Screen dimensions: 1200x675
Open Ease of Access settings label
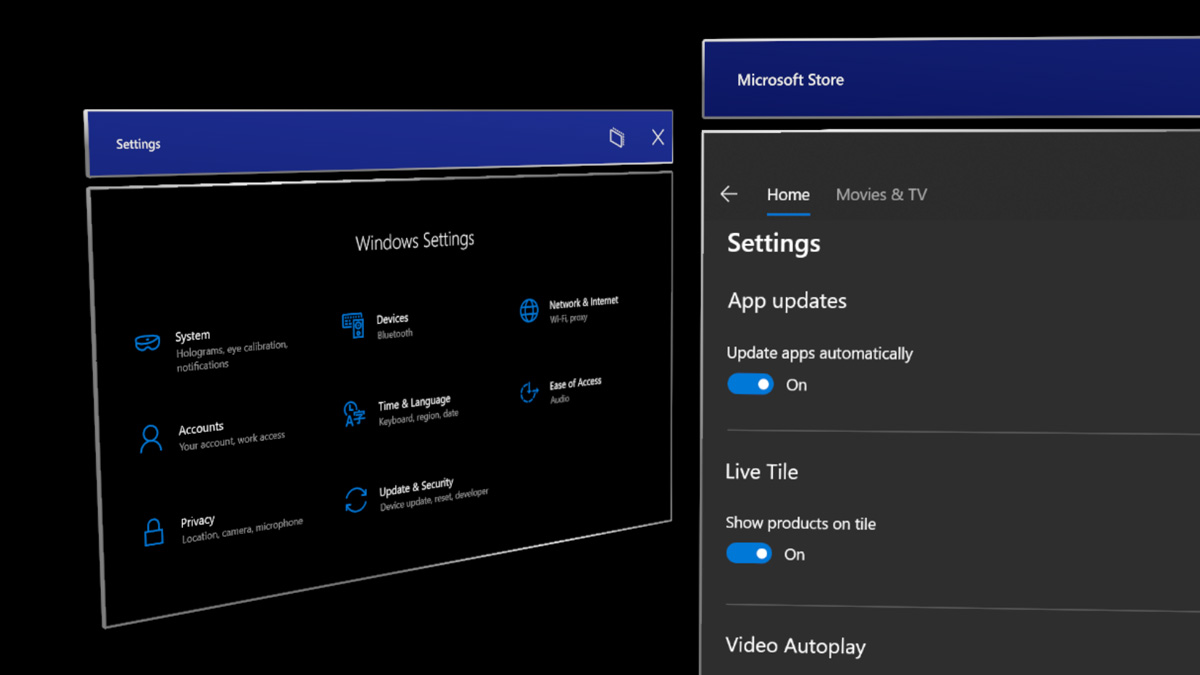click(x=575, y=383)
